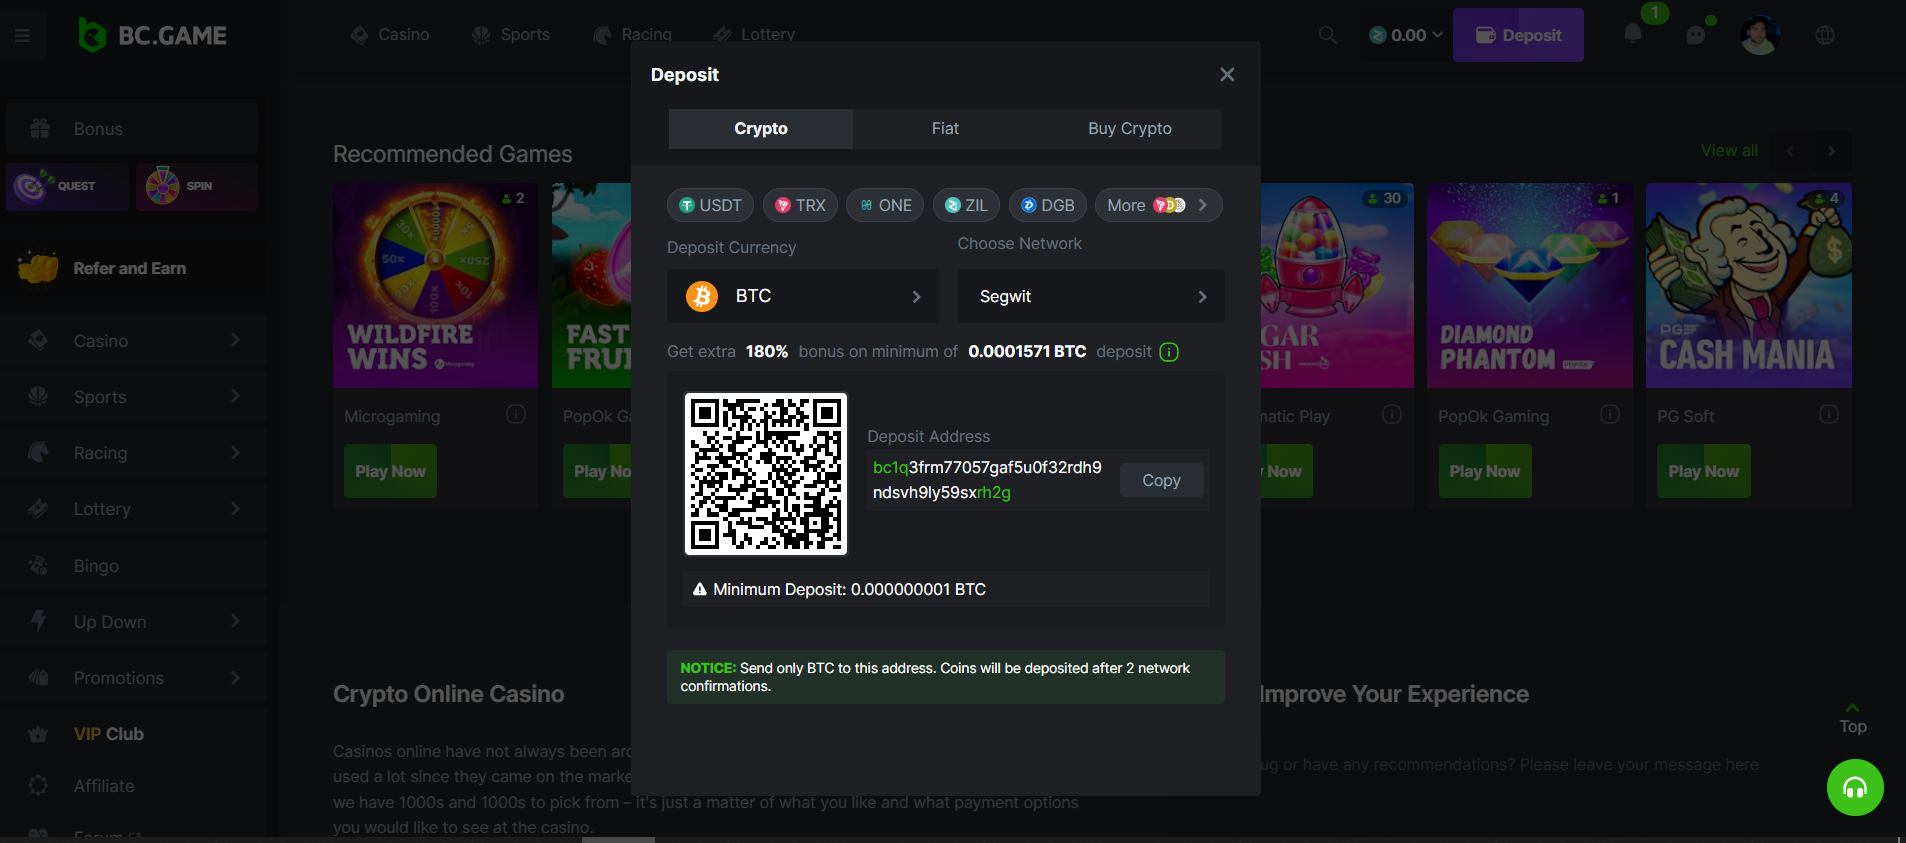Open the hamburger menu icon
Screen dimensions: 1906x843
[x=22, y=36]
